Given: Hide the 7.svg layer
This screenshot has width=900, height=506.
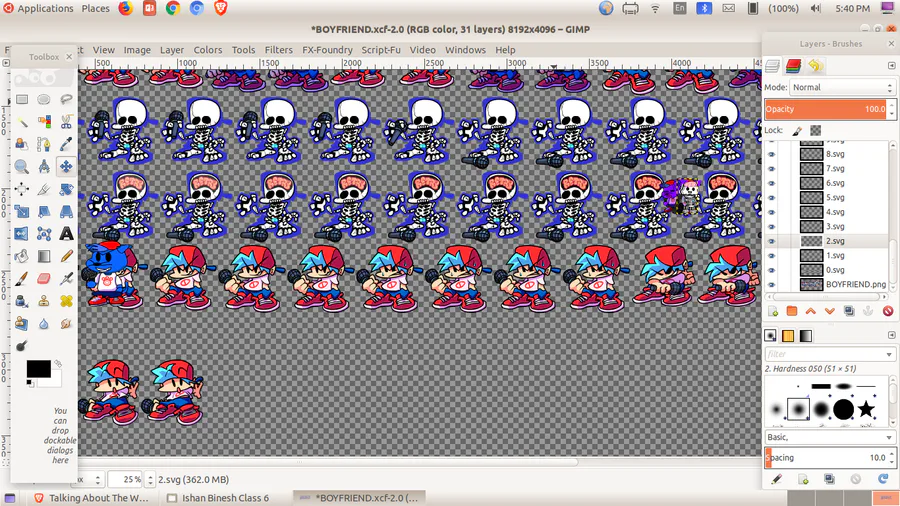Looking at the screenshot, I should (x=771, y=169).
